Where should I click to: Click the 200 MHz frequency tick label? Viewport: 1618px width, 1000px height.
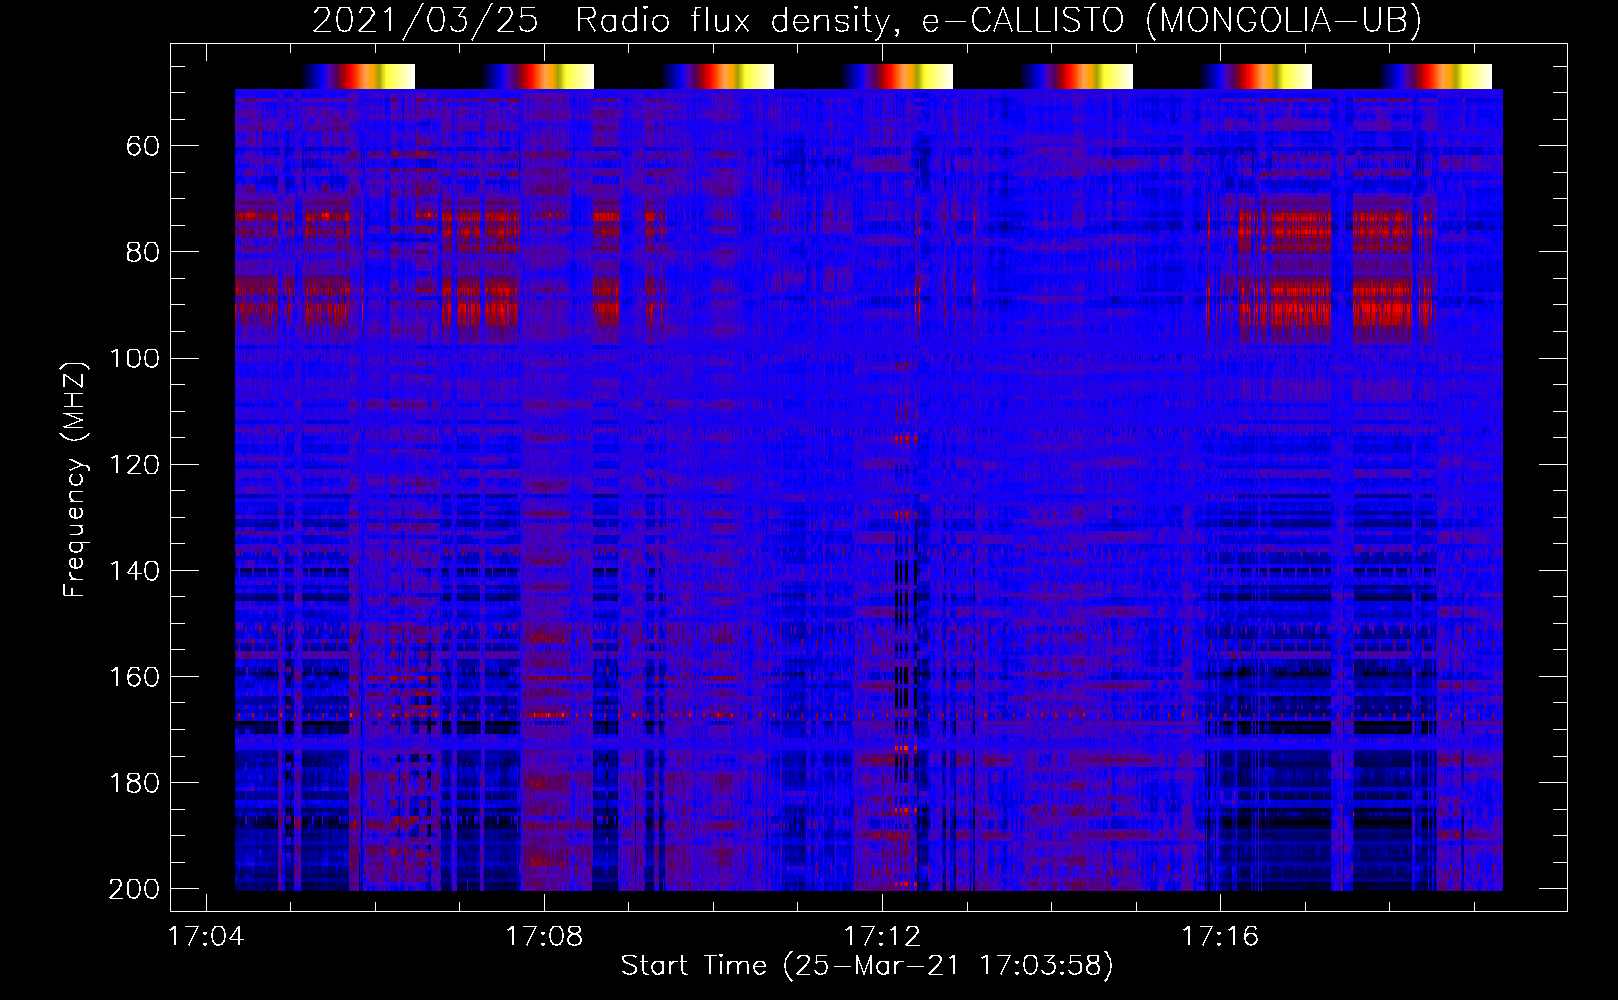pyautogui.click(x=134, y=889)
